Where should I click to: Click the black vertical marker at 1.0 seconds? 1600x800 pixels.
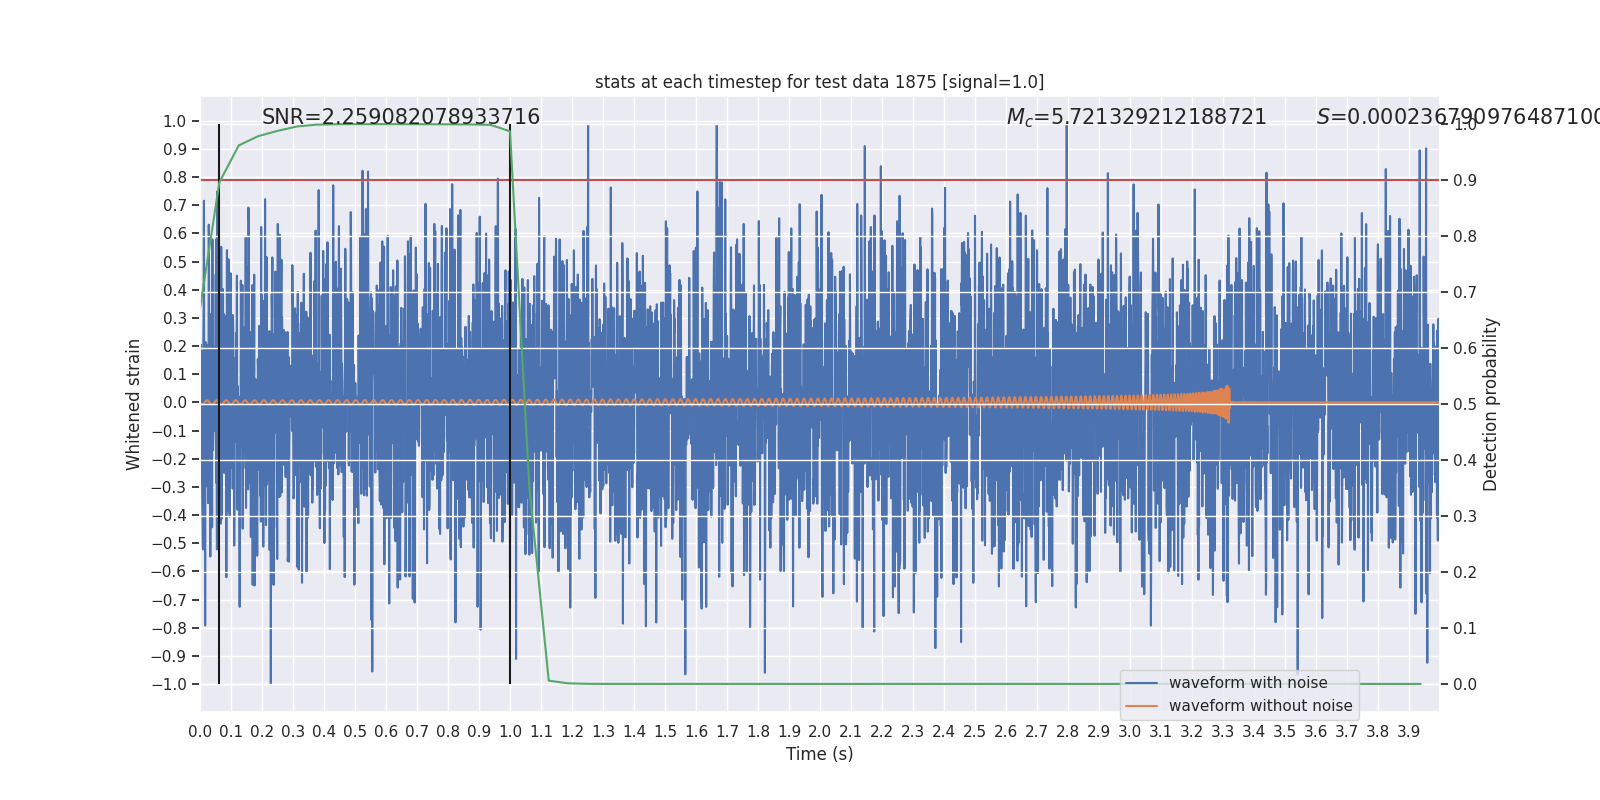click(510, 404)
